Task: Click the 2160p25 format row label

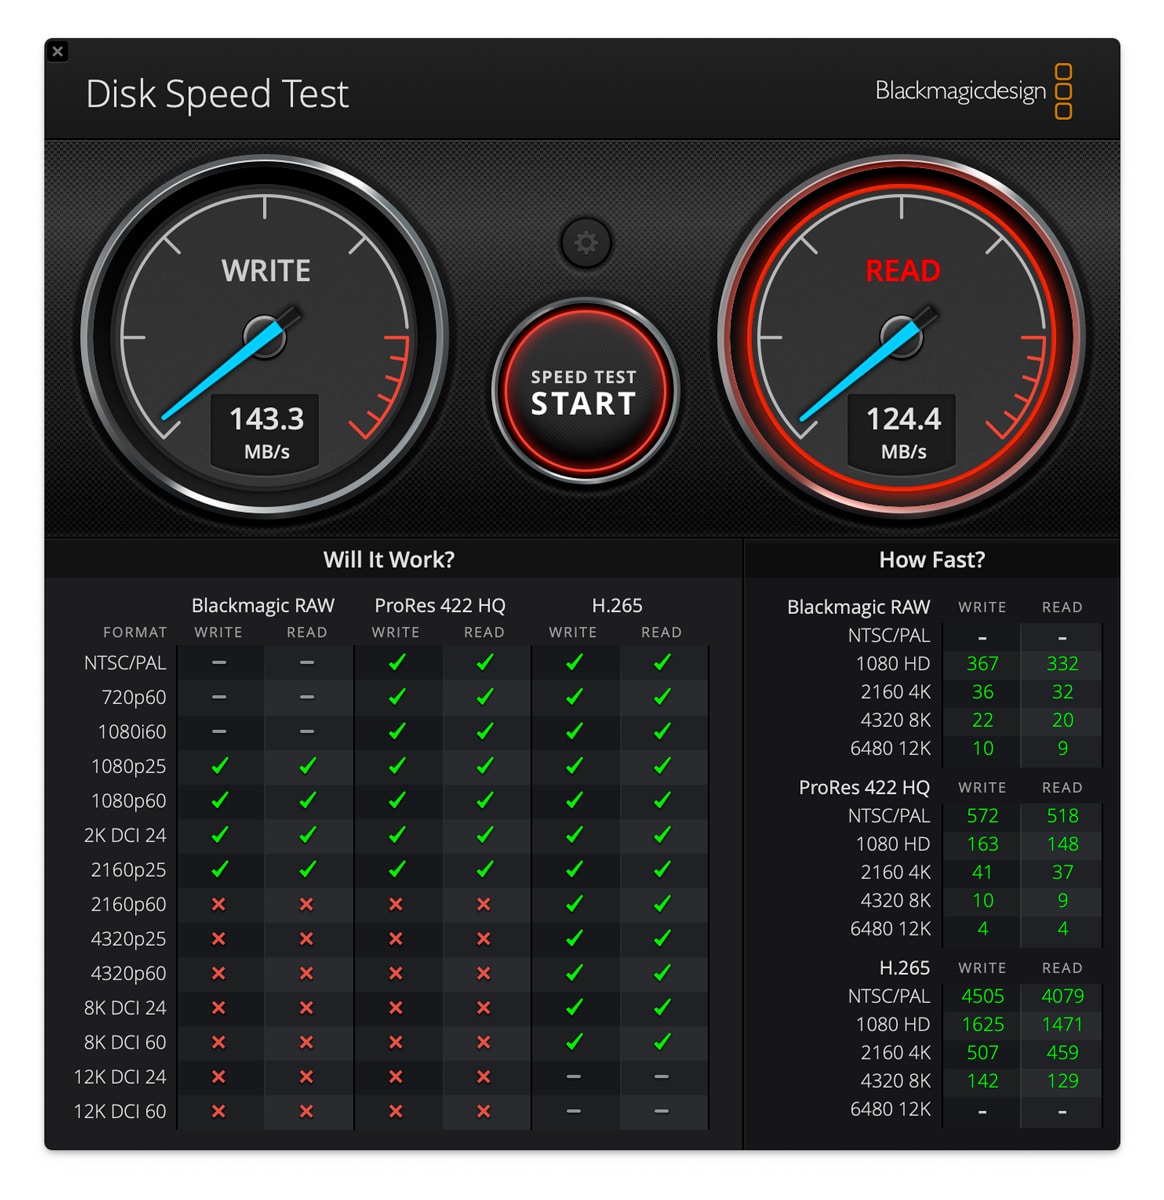Action: (129, 870)
